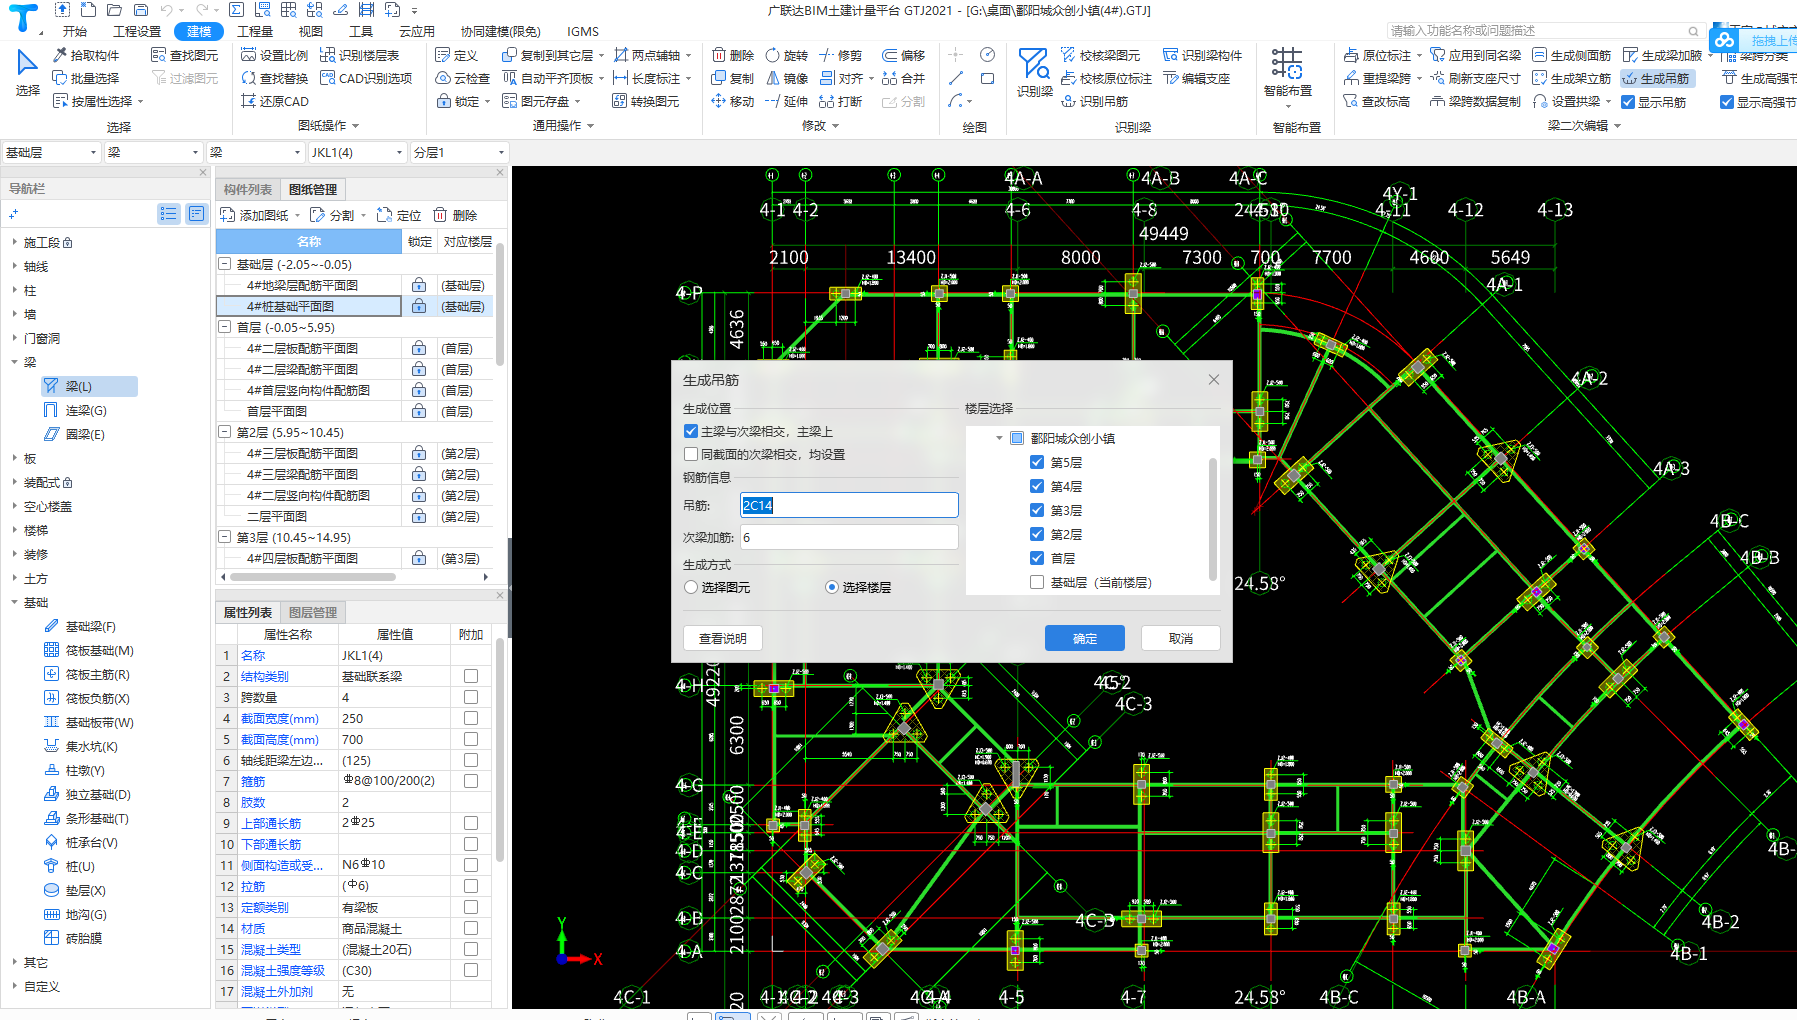This screenshot has height=1020, width=1797.
Task: Click the 打断 break tool
Action: coord(840,101)
